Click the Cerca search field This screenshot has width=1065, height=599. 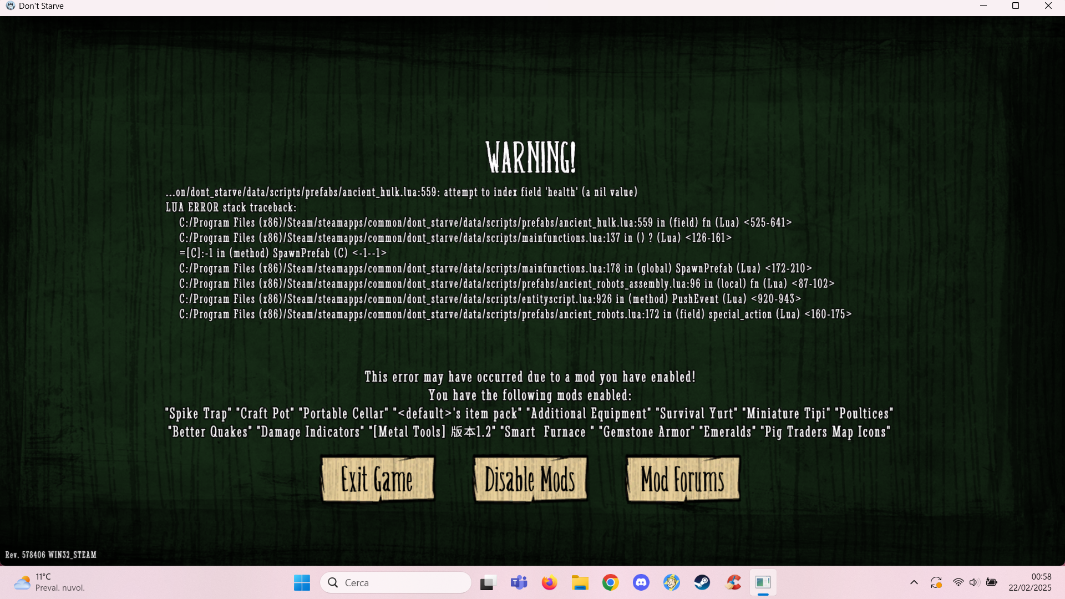pyautogui.click(x=396, y=582)
